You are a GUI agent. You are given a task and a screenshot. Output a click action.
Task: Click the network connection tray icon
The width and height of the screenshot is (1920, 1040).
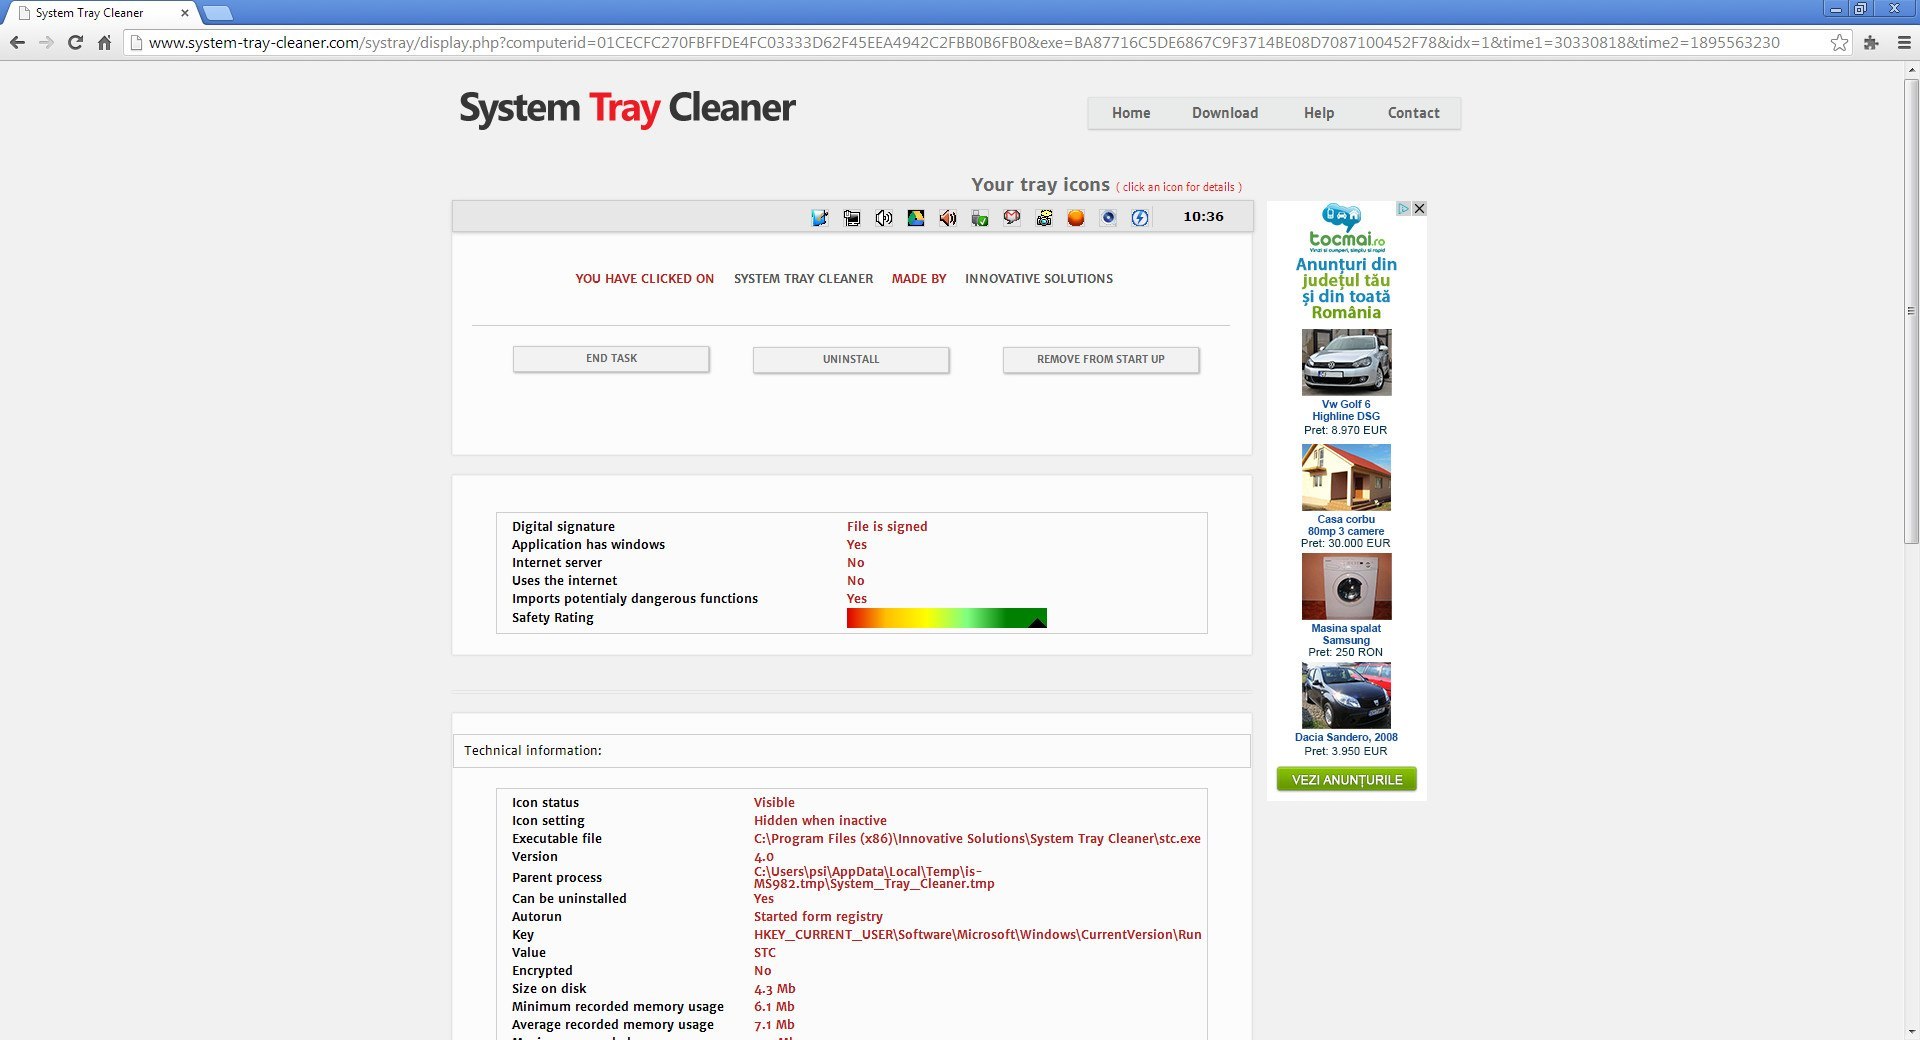click(852, 217)
